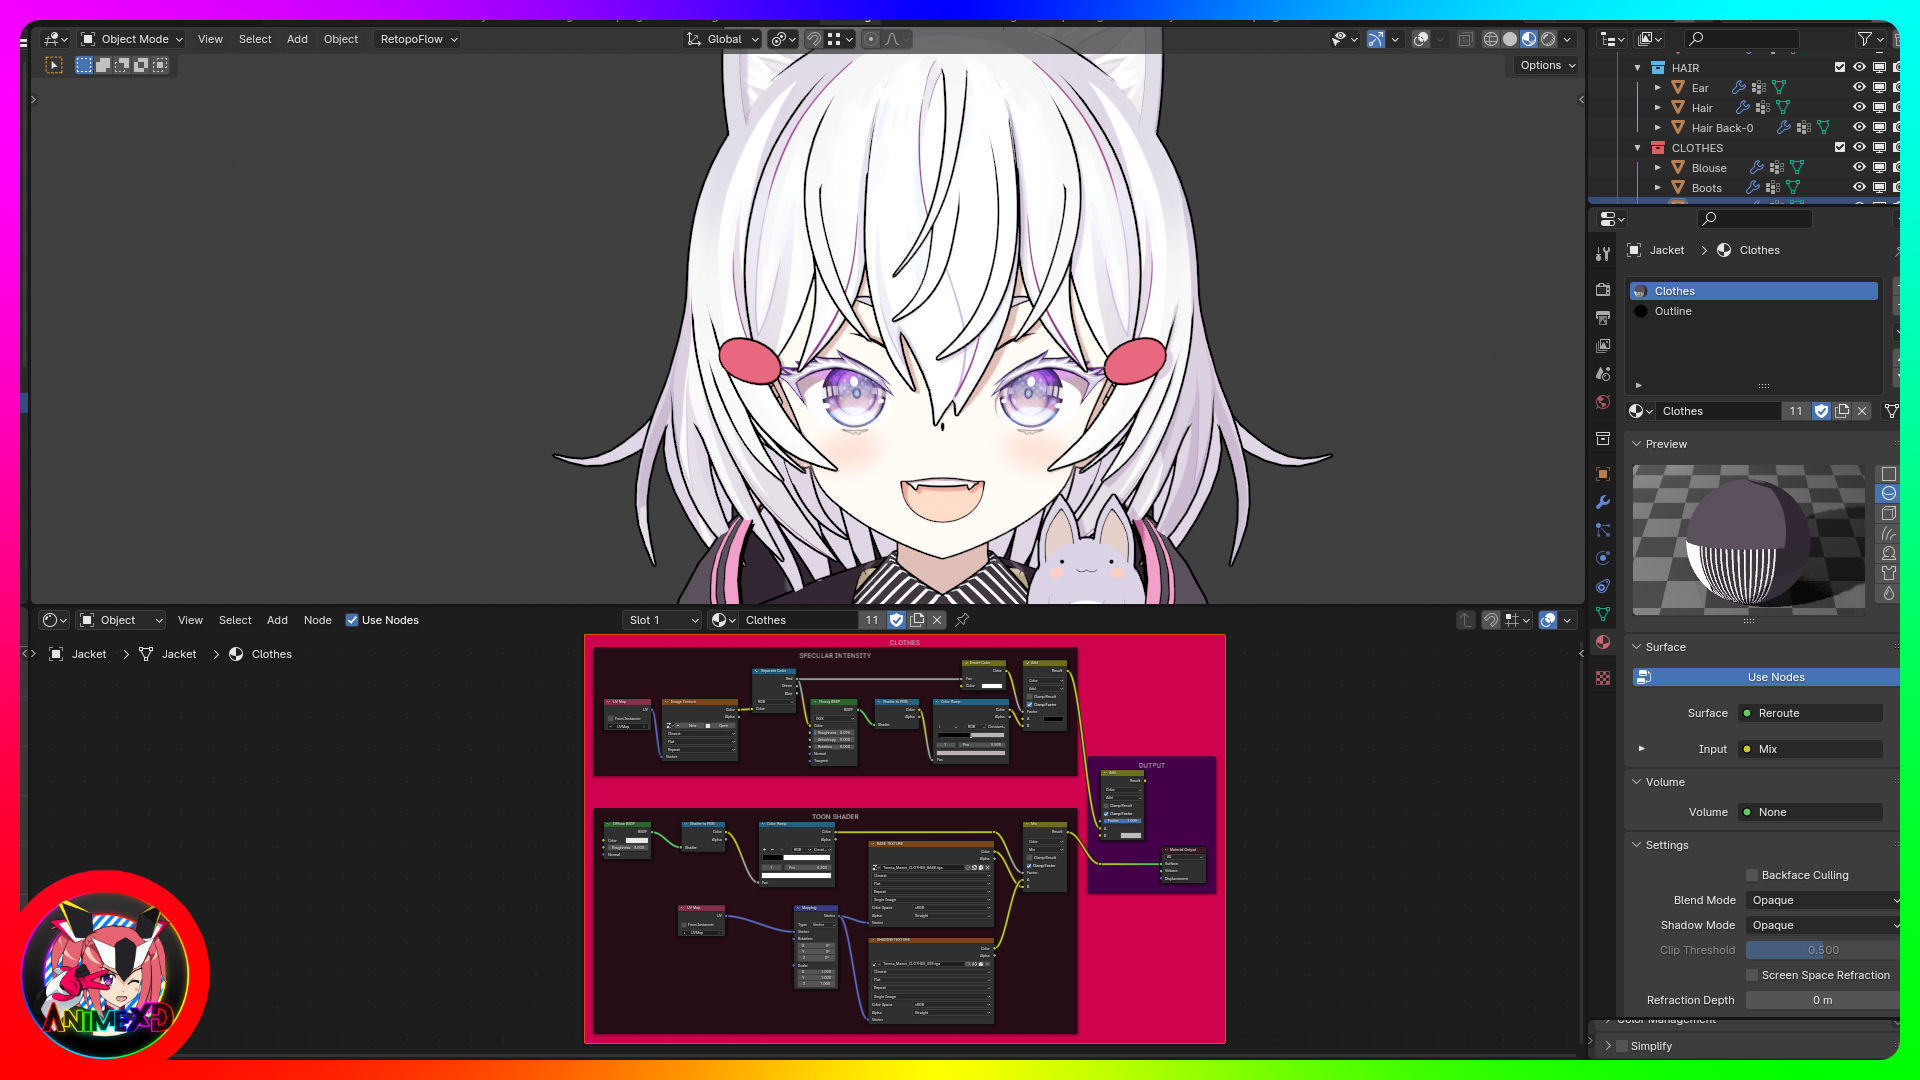Set material preview to Flat plane
Viewport: 1920px width, 1080px height.
[x=1888, y=474]
